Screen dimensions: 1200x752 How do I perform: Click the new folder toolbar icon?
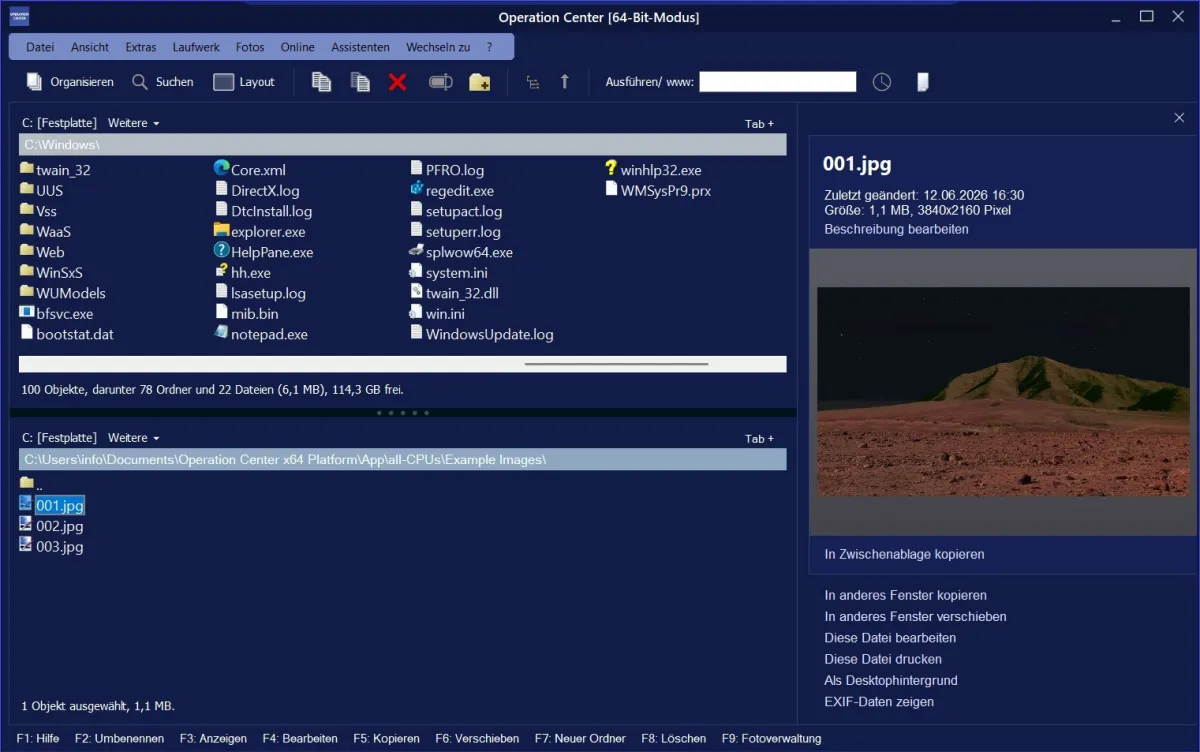480,82
